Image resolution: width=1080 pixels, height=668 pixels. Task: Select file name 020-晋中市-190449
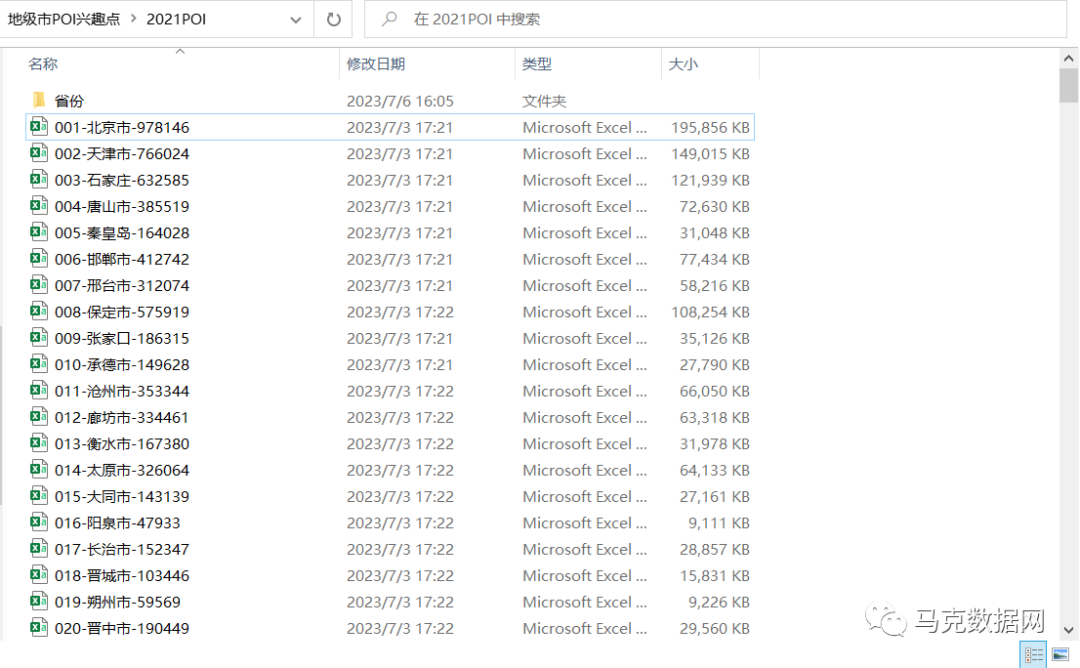click(122, 629)
